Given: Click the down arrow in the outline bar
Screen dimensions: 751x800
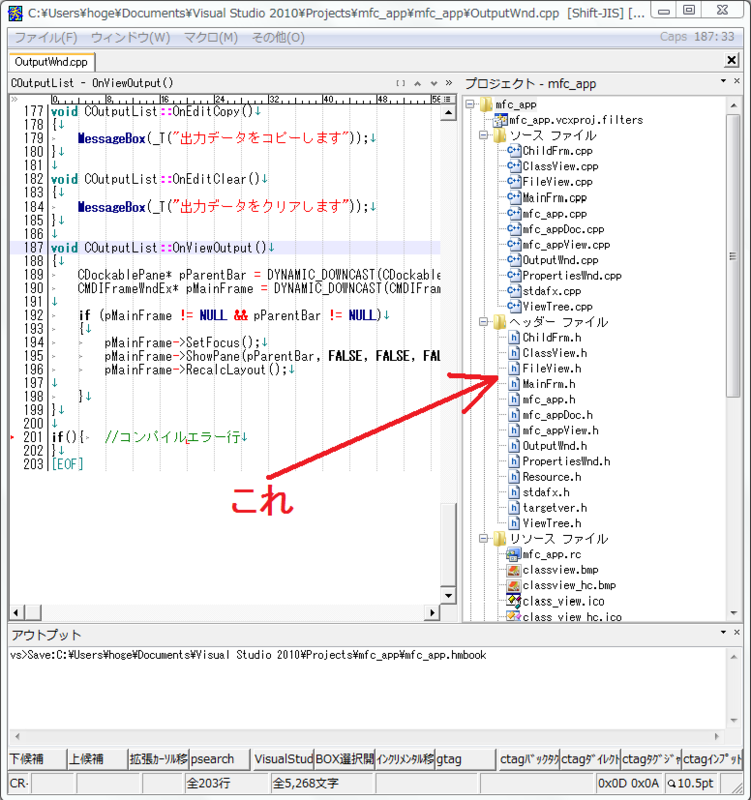Looking at the screenshot, I should click(434, 84).
